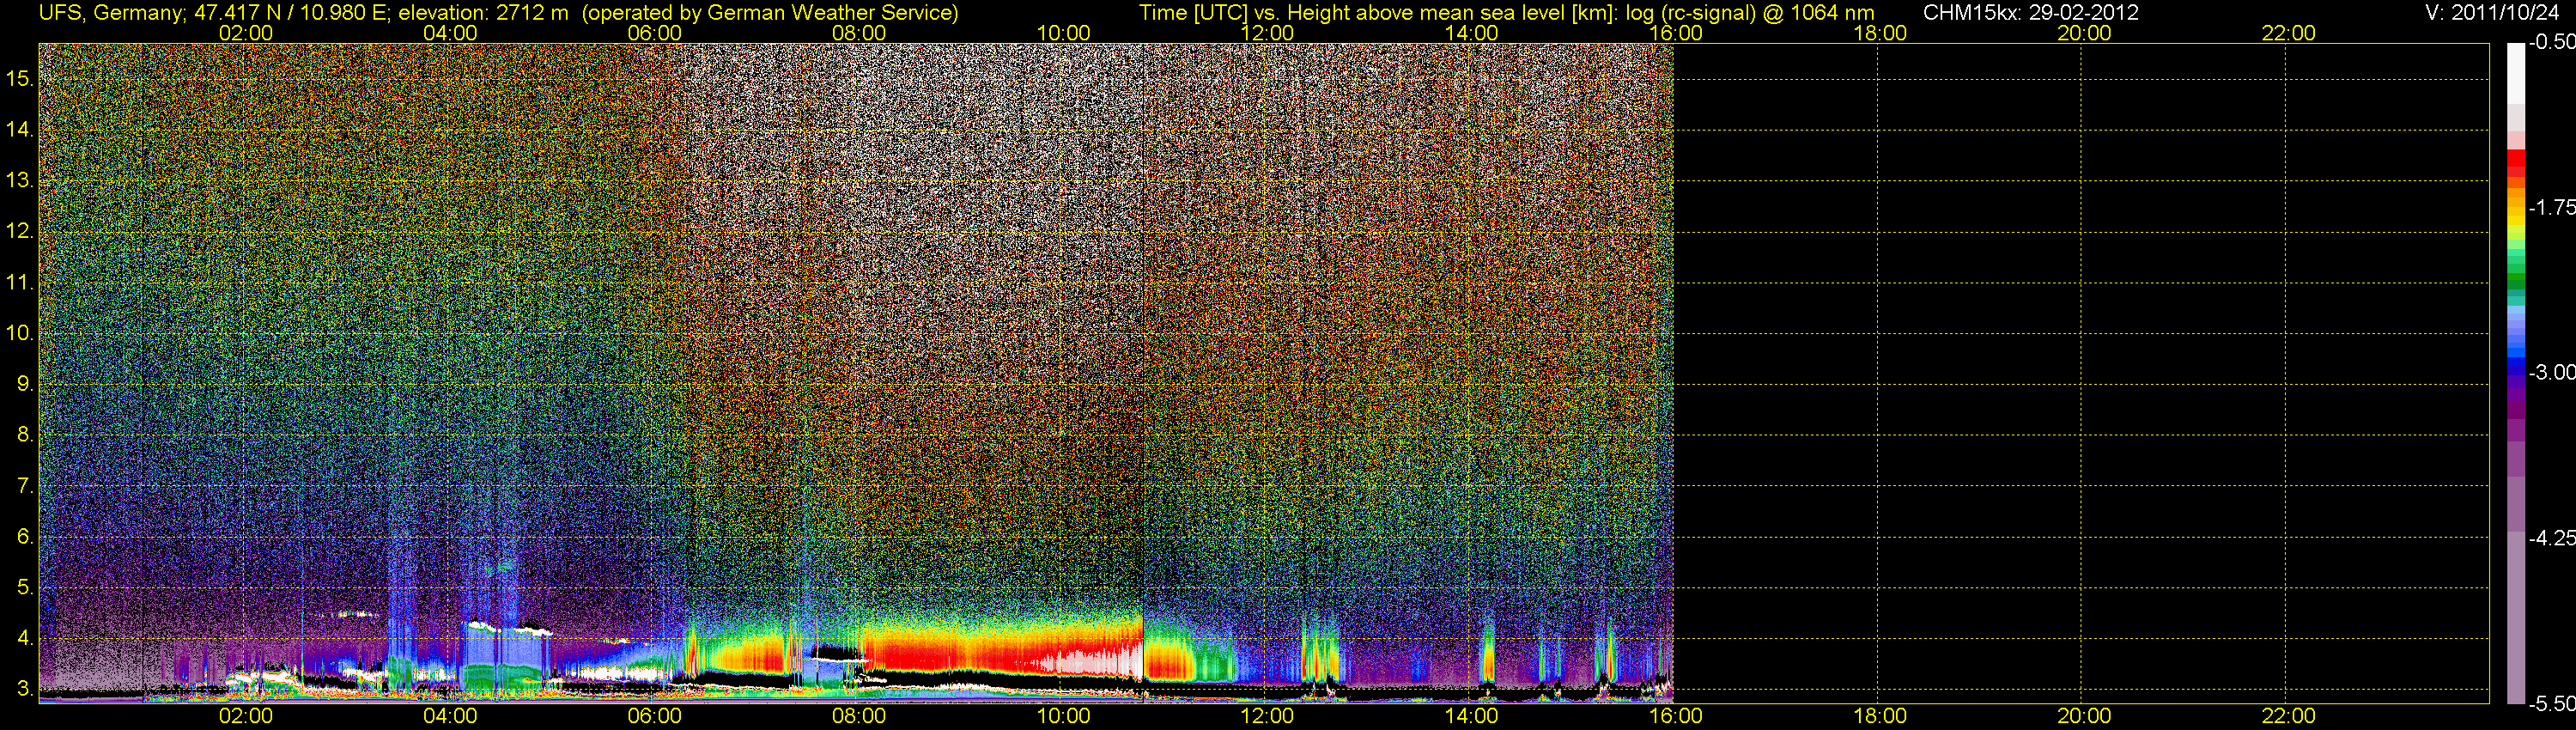This screenshot has height=730, width=2576.
Task: Click the -1.75 value on color scale
Action: tap(2552, 208)
